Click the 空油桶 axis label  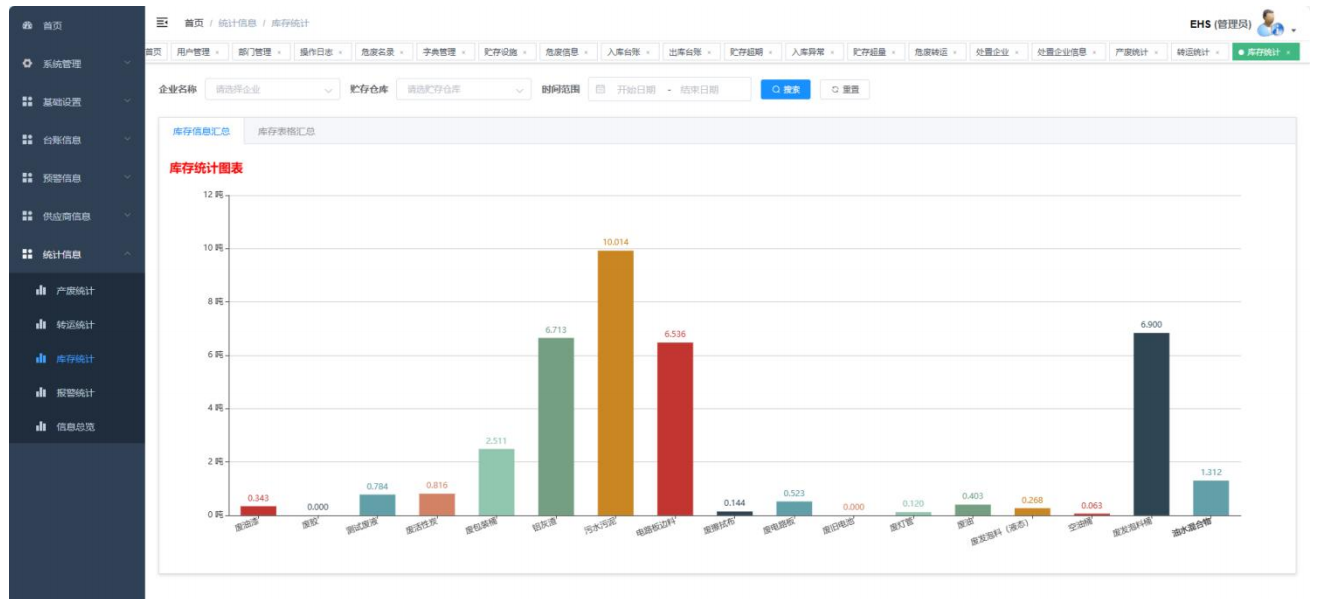pyautogui.click(x=1080, y=524)
